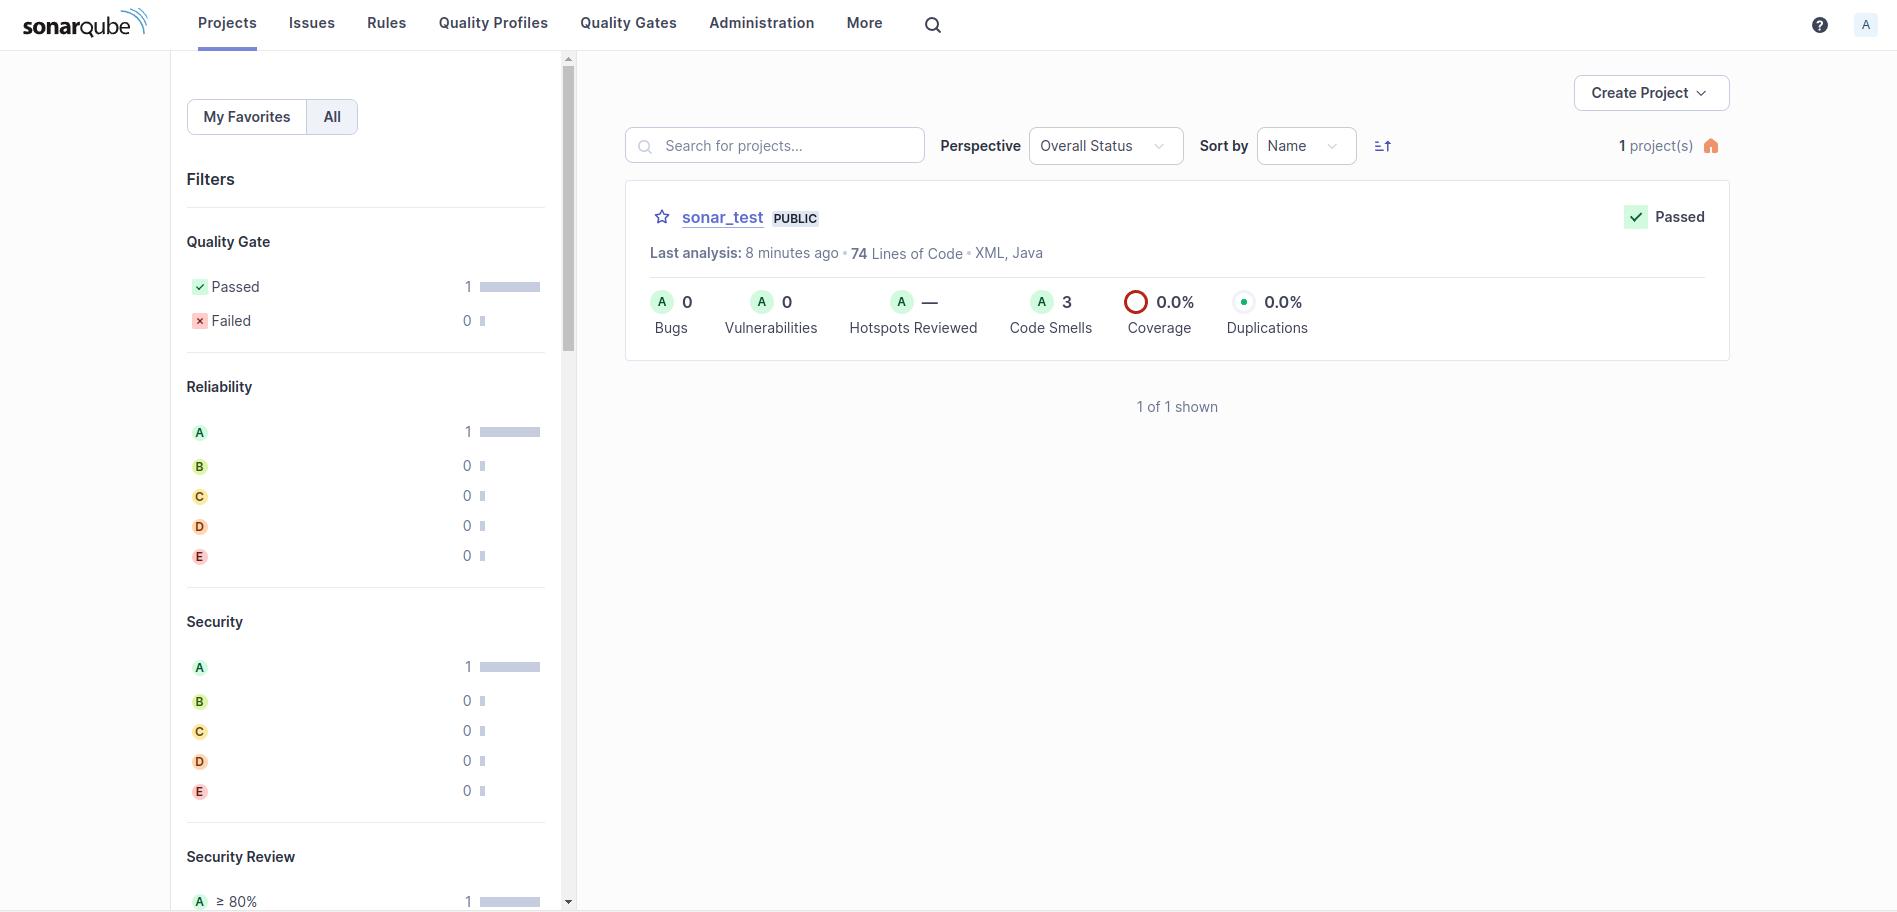Click the Security A count bar
1897x912 pixels.
[510, 667]
